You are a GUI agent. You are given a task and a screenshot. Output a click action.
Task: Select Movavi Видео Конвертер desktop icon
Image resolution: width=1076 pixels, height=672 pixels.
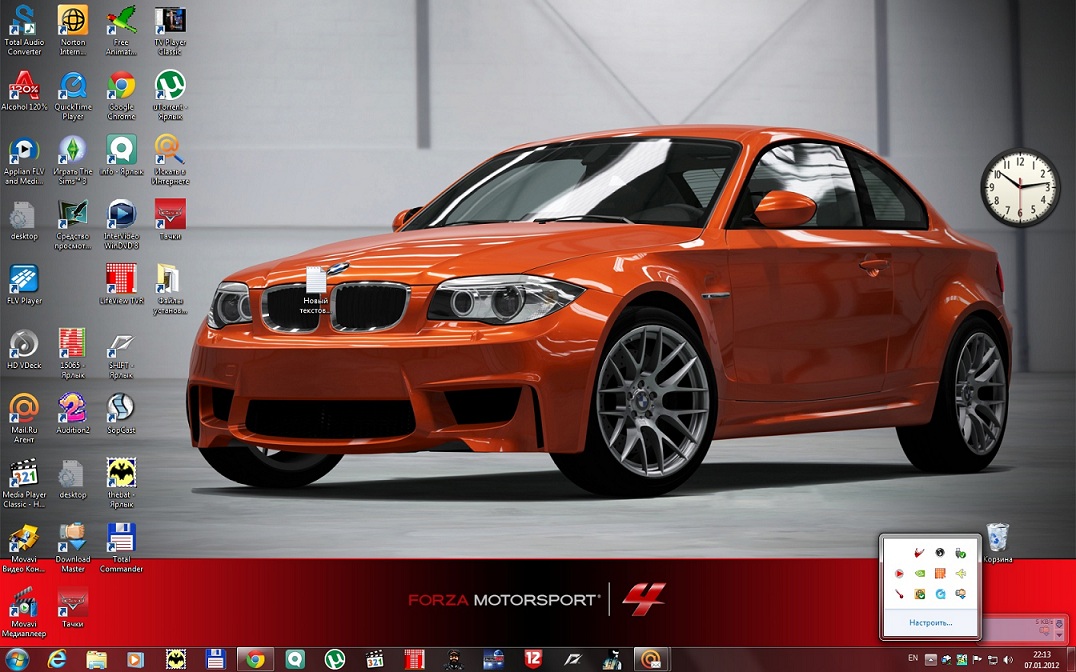tap(24, 548)
